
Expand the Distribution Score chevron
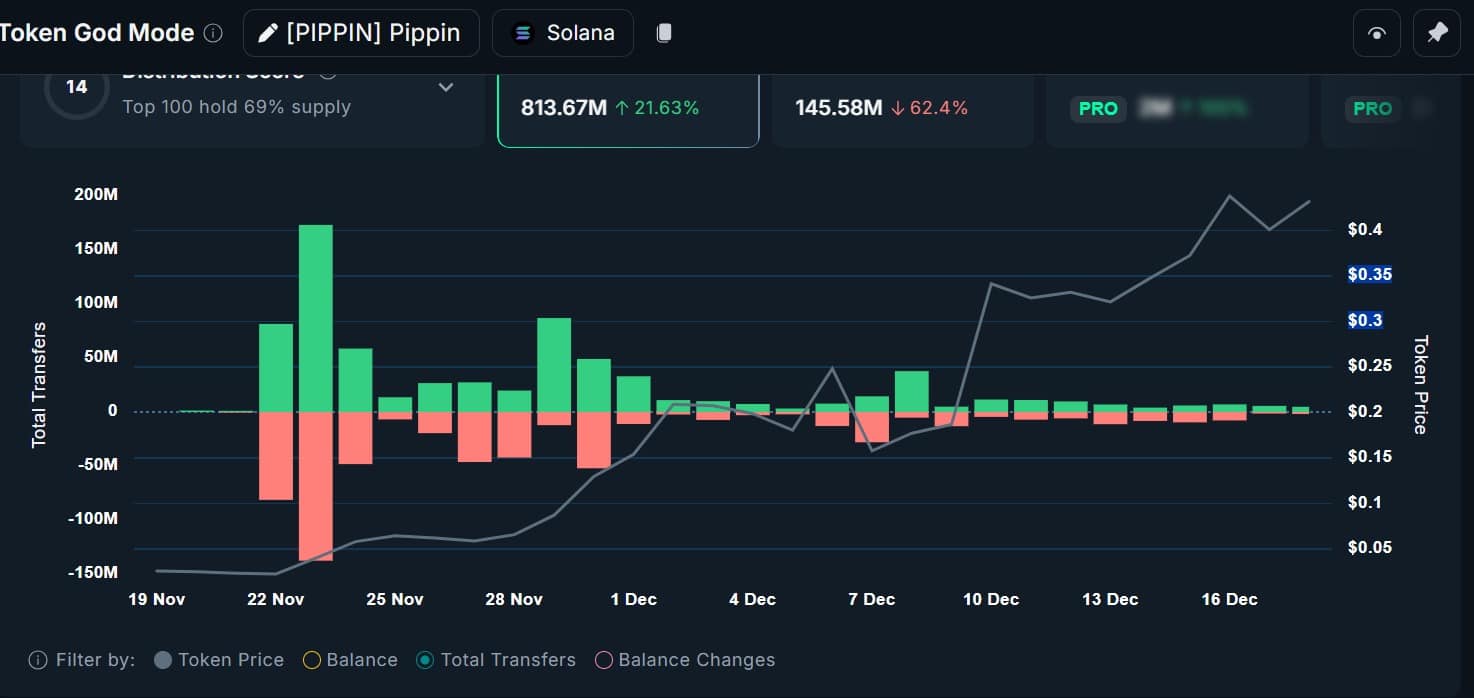coord(446,88)
